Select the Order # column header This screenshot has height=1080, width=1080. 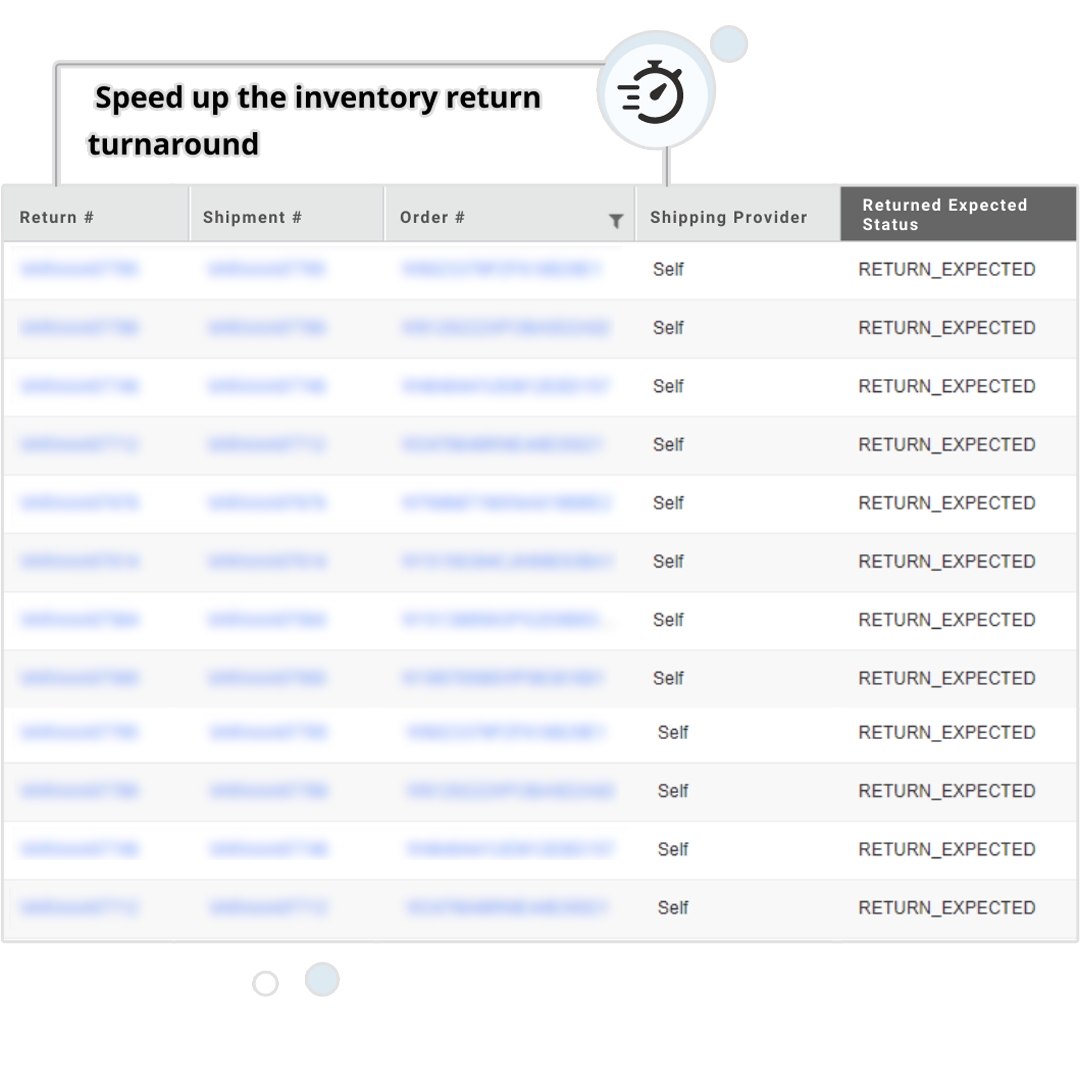pos(509,214)
